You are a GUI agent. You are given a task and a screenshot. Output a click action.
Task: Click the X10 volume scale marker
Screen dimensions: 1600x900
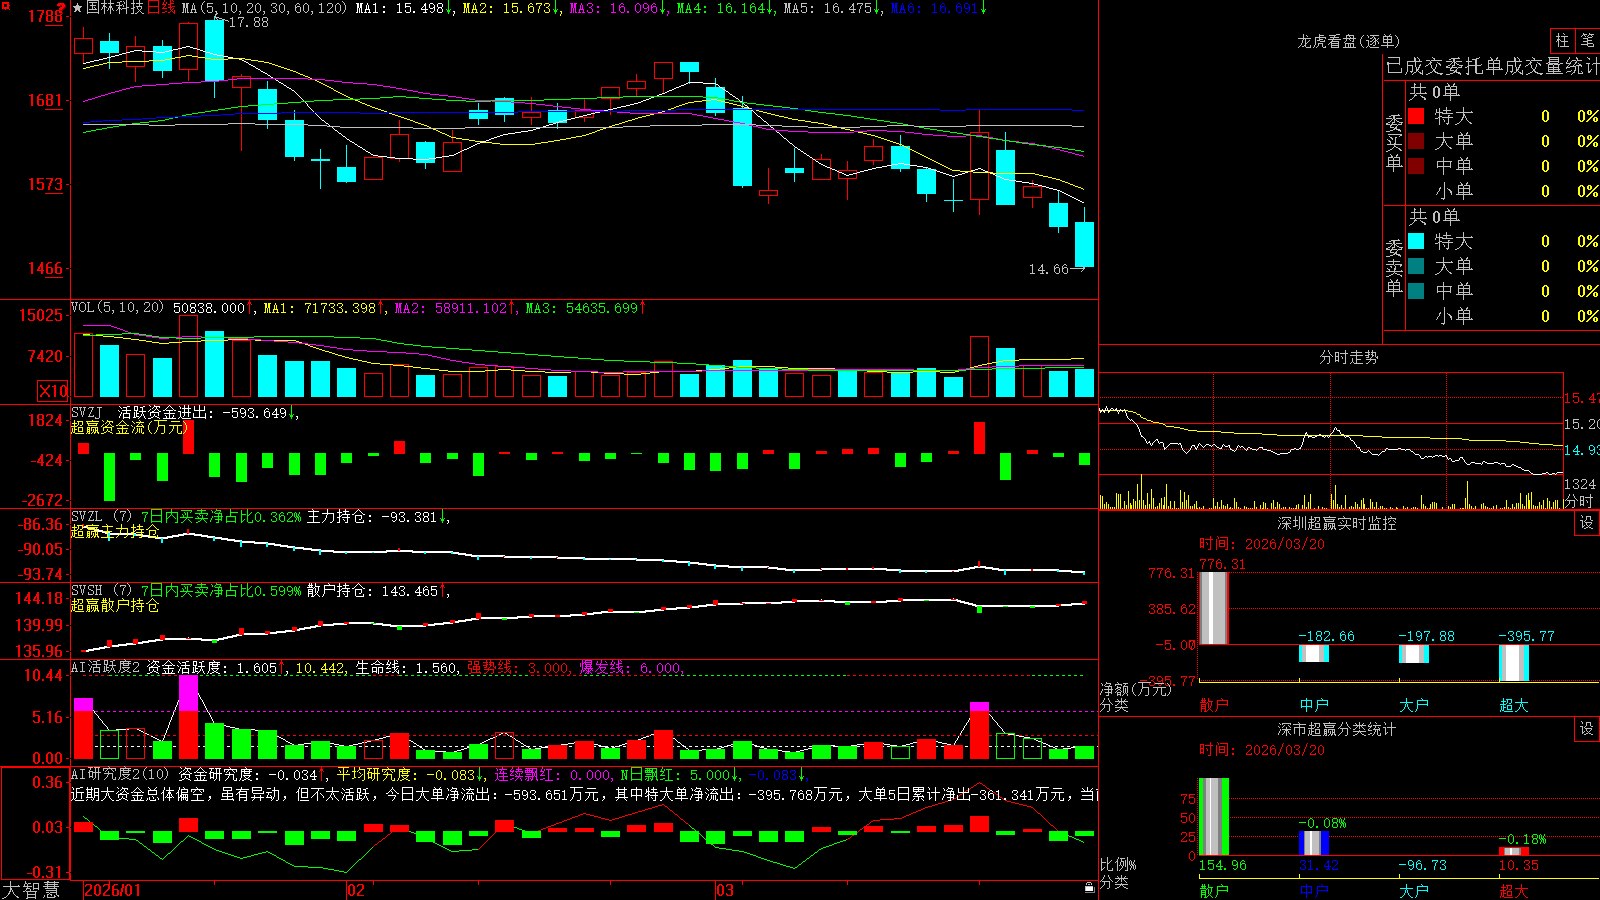[x=53, y=391]
